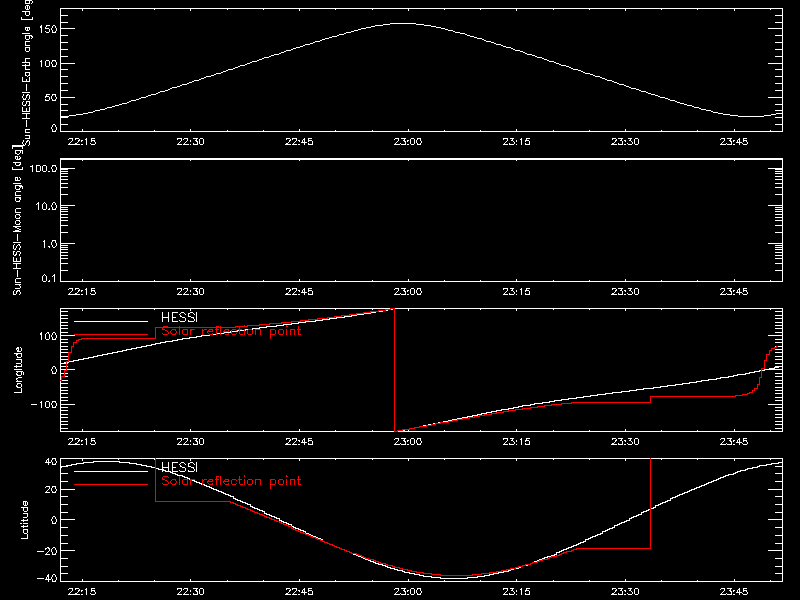
Task: Click 23:45 label under Moon angle plot
Action: 734,291
